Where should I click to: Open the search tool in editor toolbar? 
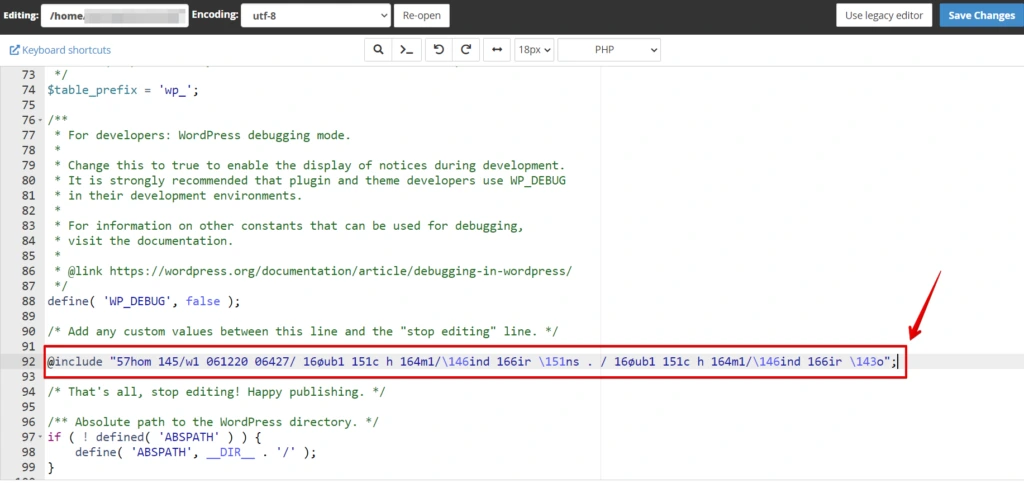tap(377, 50)
